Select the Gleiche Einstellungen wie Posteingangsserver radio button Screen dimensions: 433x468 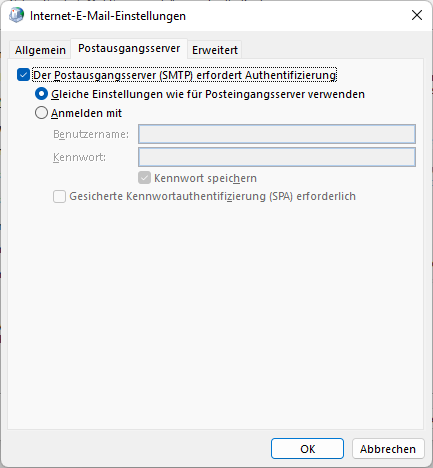[41, 94]
